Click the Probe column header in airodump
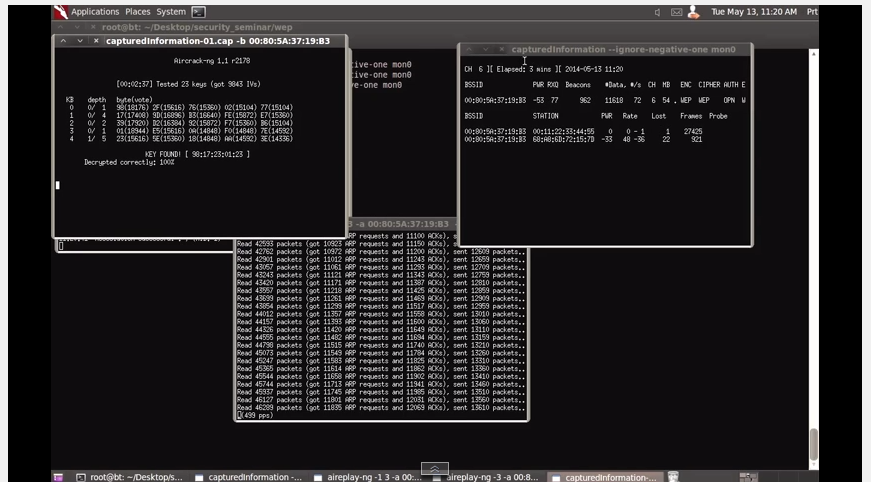This screenshot has width=871, height=482. tap(718, 116)
